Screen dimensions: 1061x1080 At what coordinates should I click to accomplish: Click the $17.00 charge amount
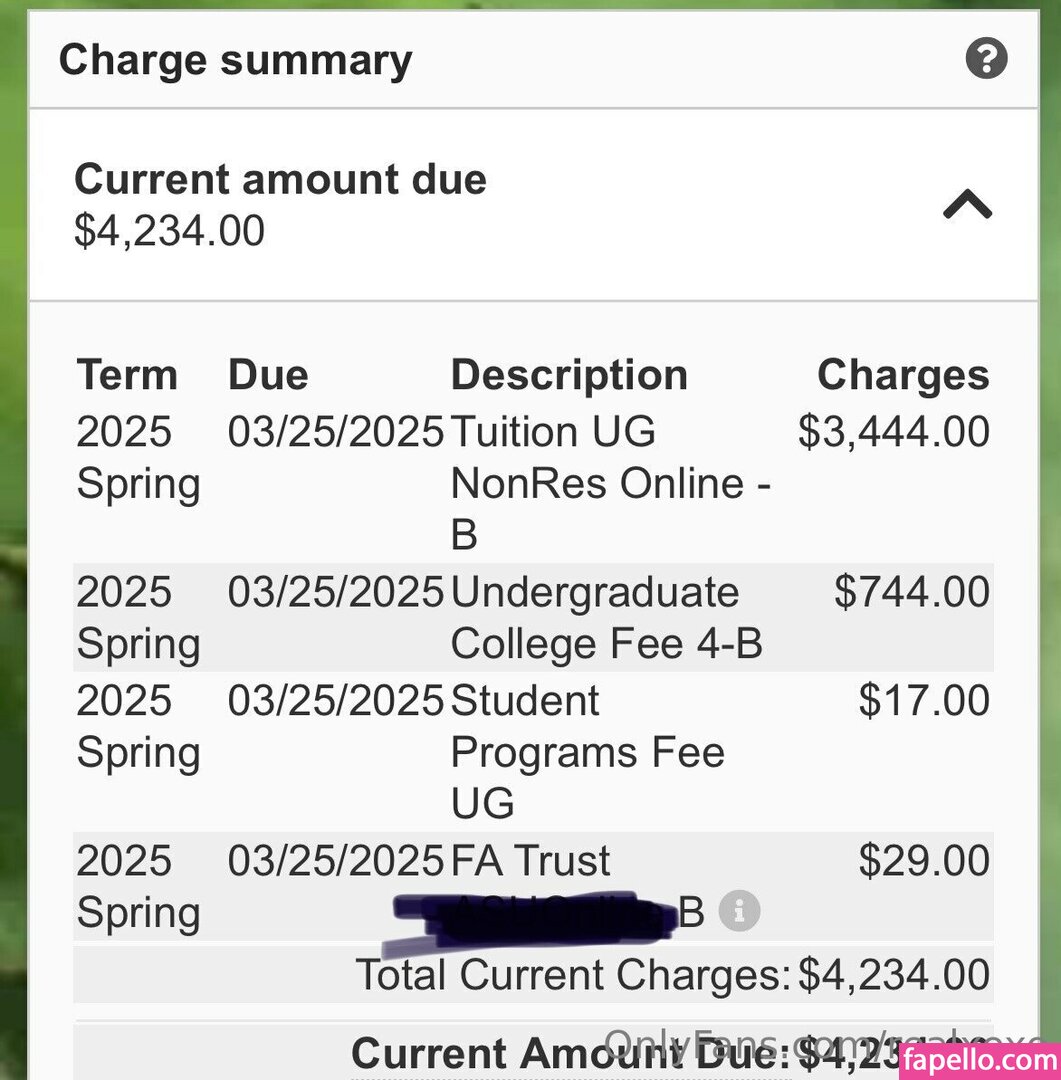923,701
